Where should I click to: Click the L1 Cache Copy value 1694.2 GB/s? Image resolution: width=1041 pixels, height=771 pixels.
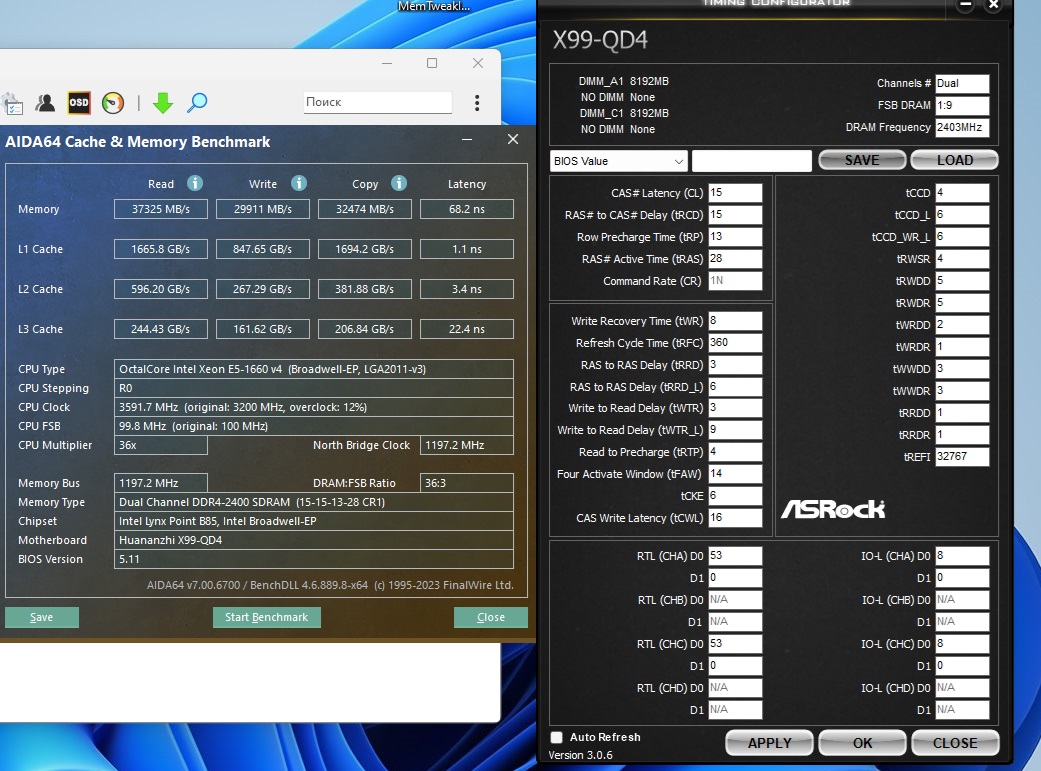[x=364, y=249]
